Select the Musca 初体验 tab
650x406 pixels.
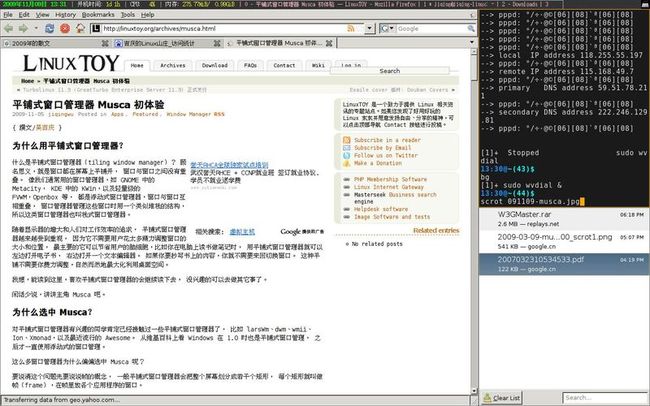click(x=280, y=43)
